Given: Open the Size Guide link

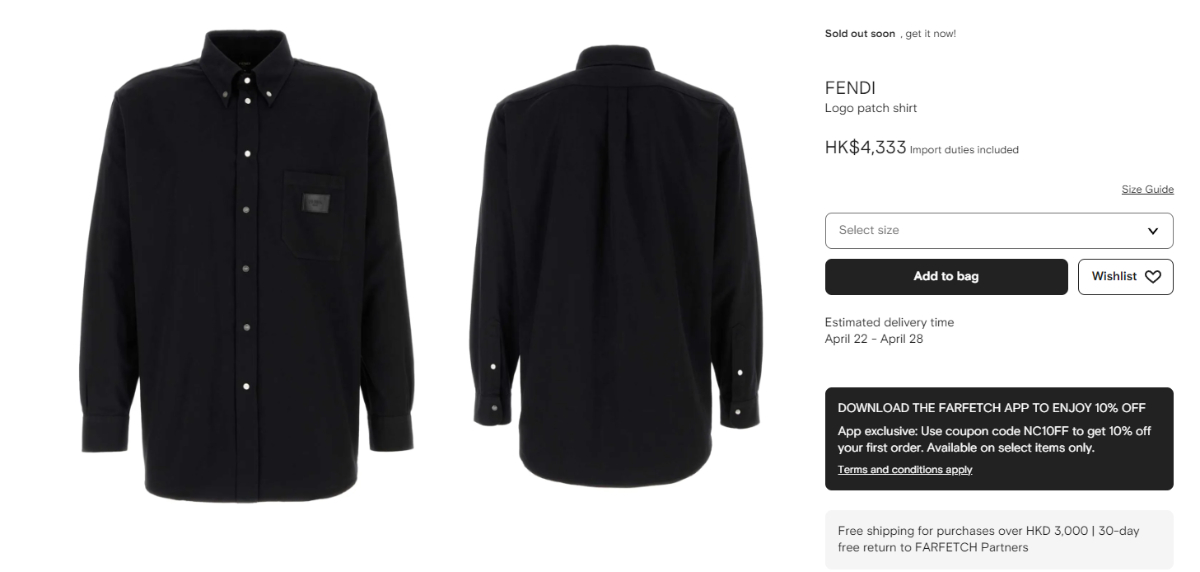Looking at the screenshot, I should click(1147, 190).
